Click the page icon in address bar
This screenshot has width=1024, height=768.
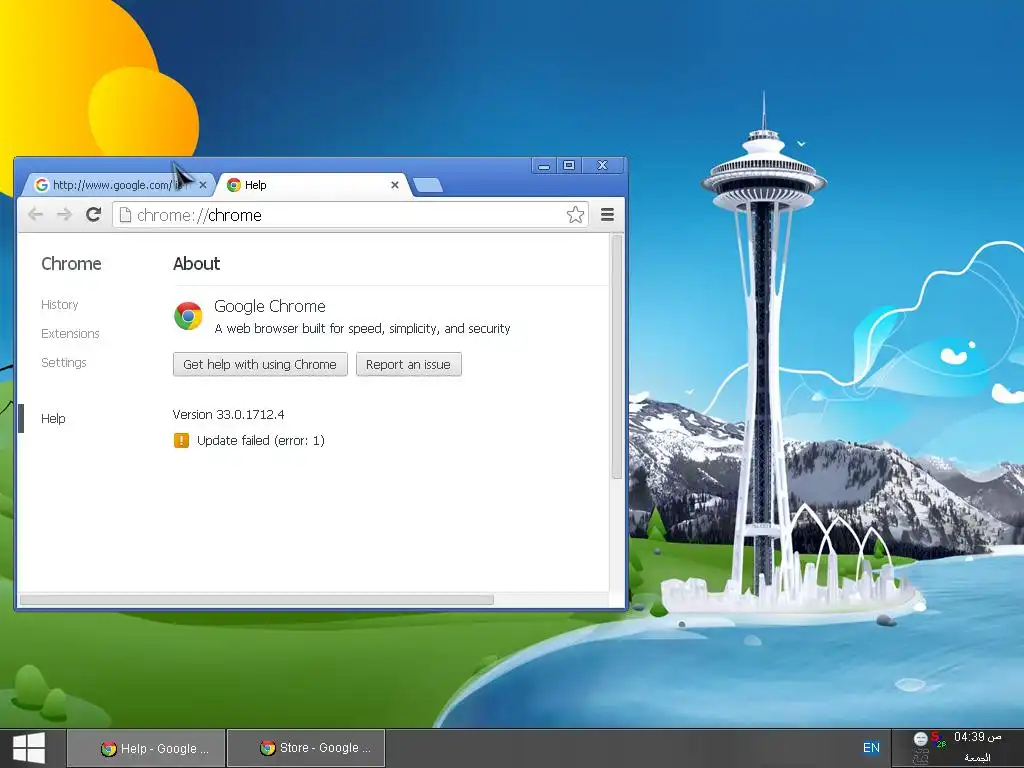(125, 215)
